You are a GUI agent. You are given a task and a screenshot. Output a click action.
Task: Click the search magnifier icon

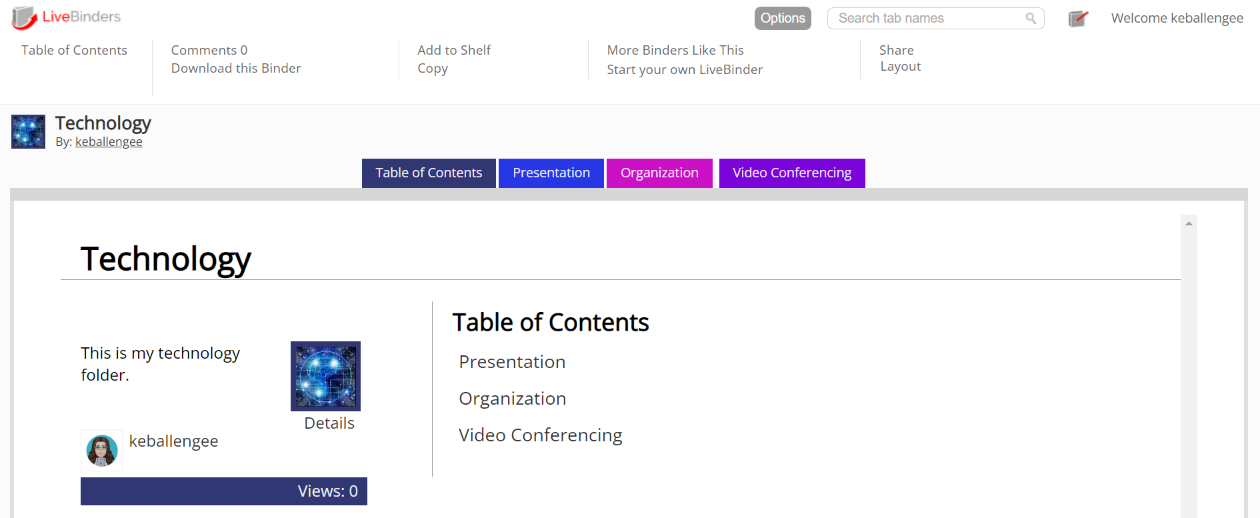(x=1031, y=18)
